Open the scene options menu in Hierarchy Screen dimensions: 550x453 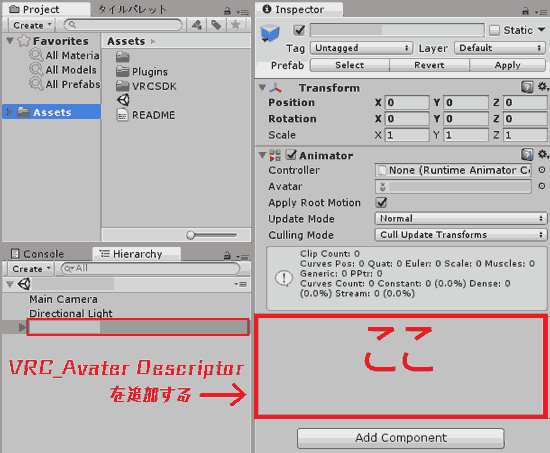241,284
